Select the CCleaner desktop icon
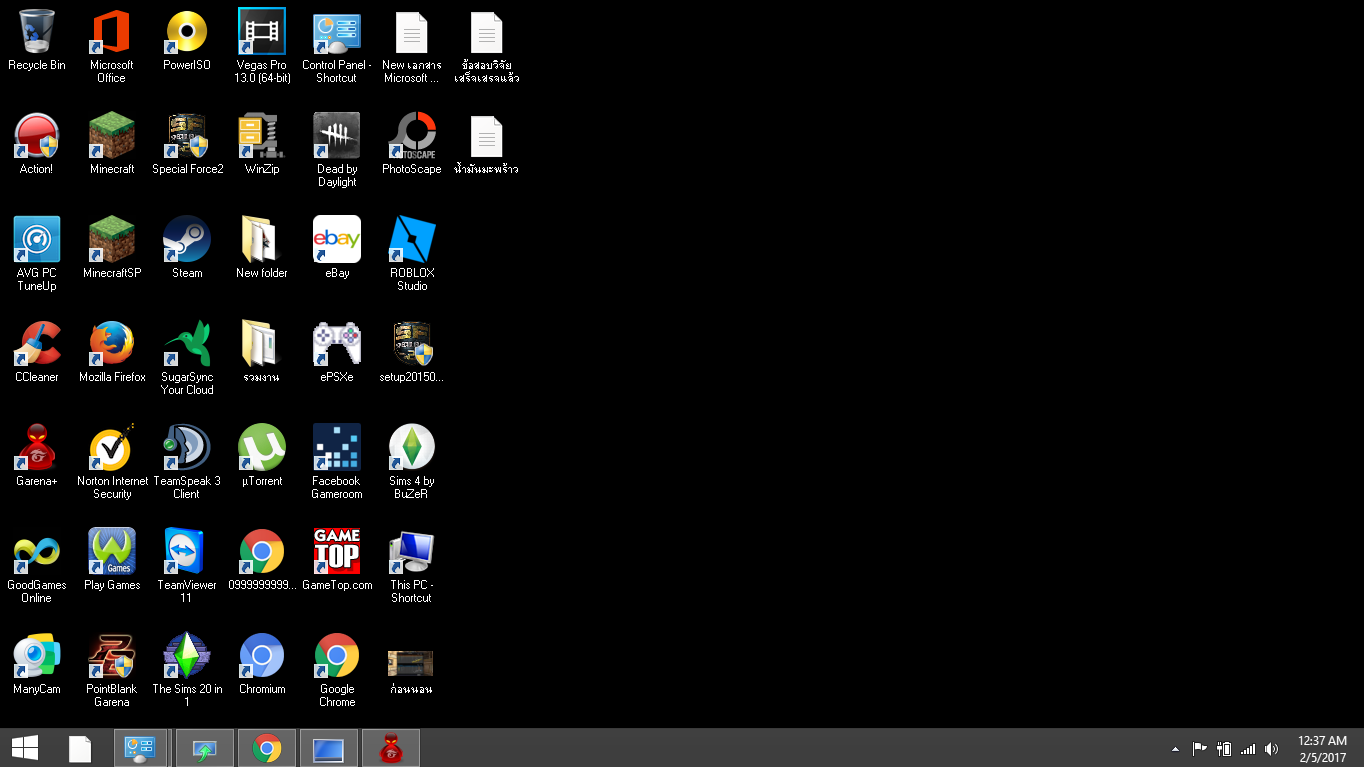The height and width of the screenshot is (767, 1364). 37,344
